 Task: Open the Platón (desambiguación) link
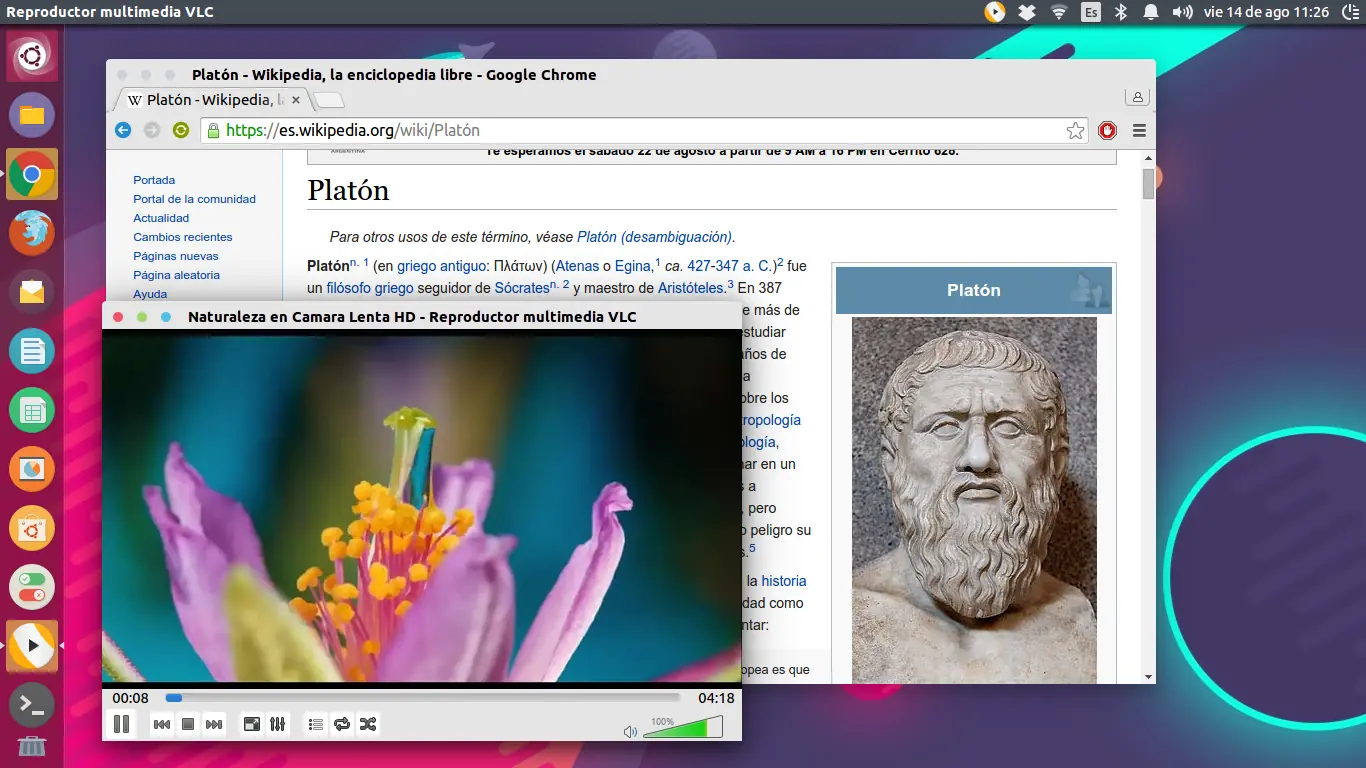tap(655, 237)
